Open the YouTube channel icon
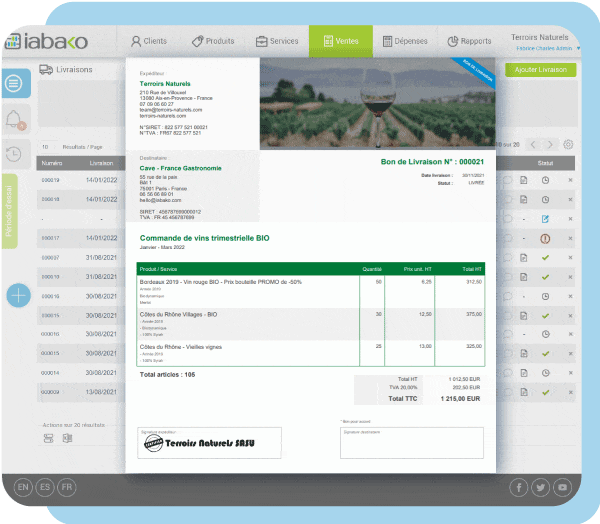Image resolution: width=600 pixels, height=524 pixels. 562,488
